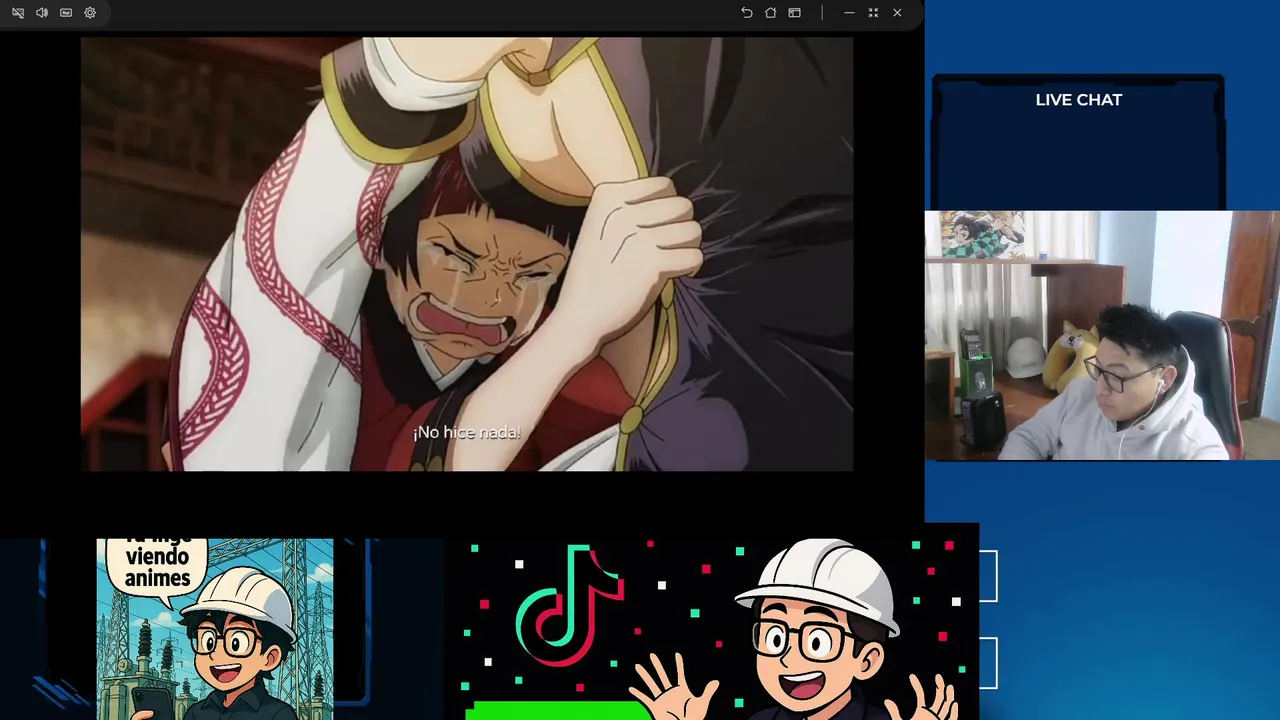Click the 'viendo animes' cartoon image
1280x720 pixels.
(215, 629)
